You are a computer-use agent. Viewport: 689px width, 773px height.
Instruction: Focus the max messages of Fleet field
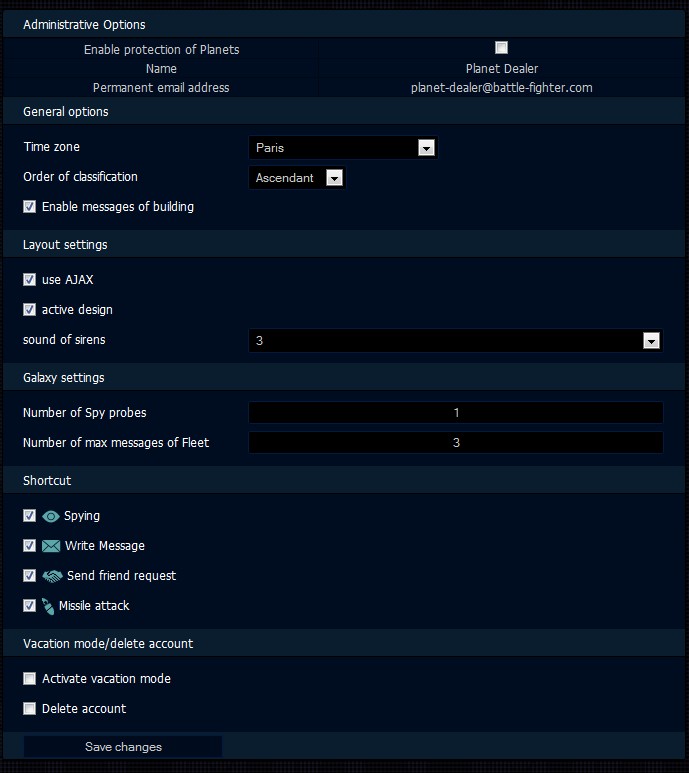pos(455,442)
